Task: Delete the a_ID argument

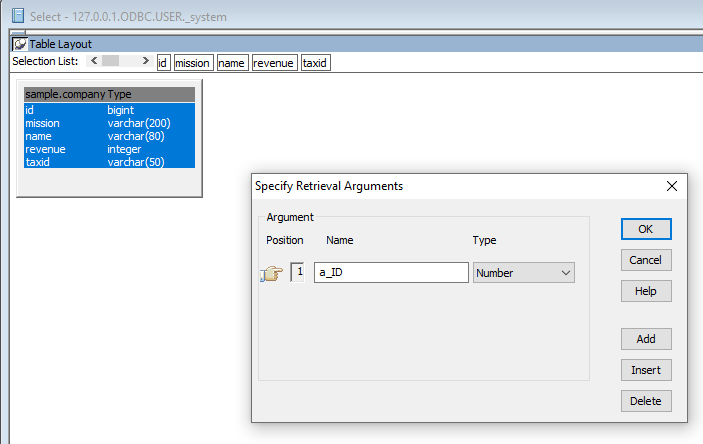Action: tap(645, 401)
